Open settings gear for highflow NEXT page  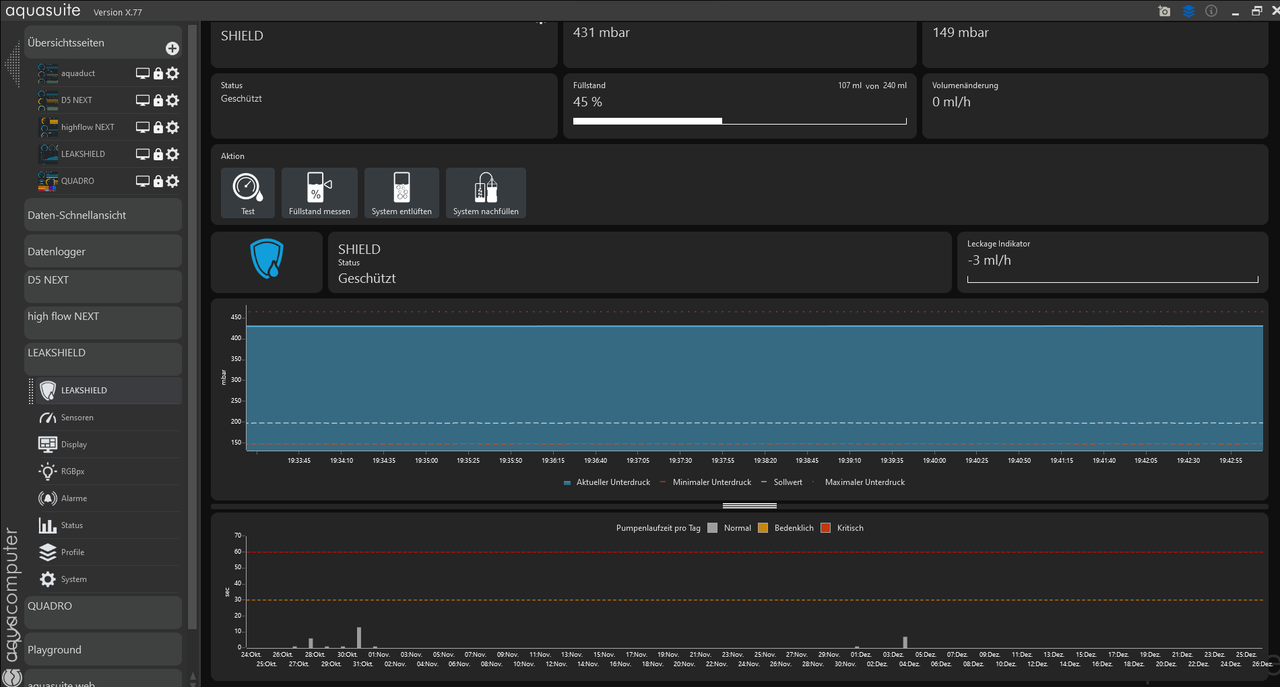pos(173,127)
